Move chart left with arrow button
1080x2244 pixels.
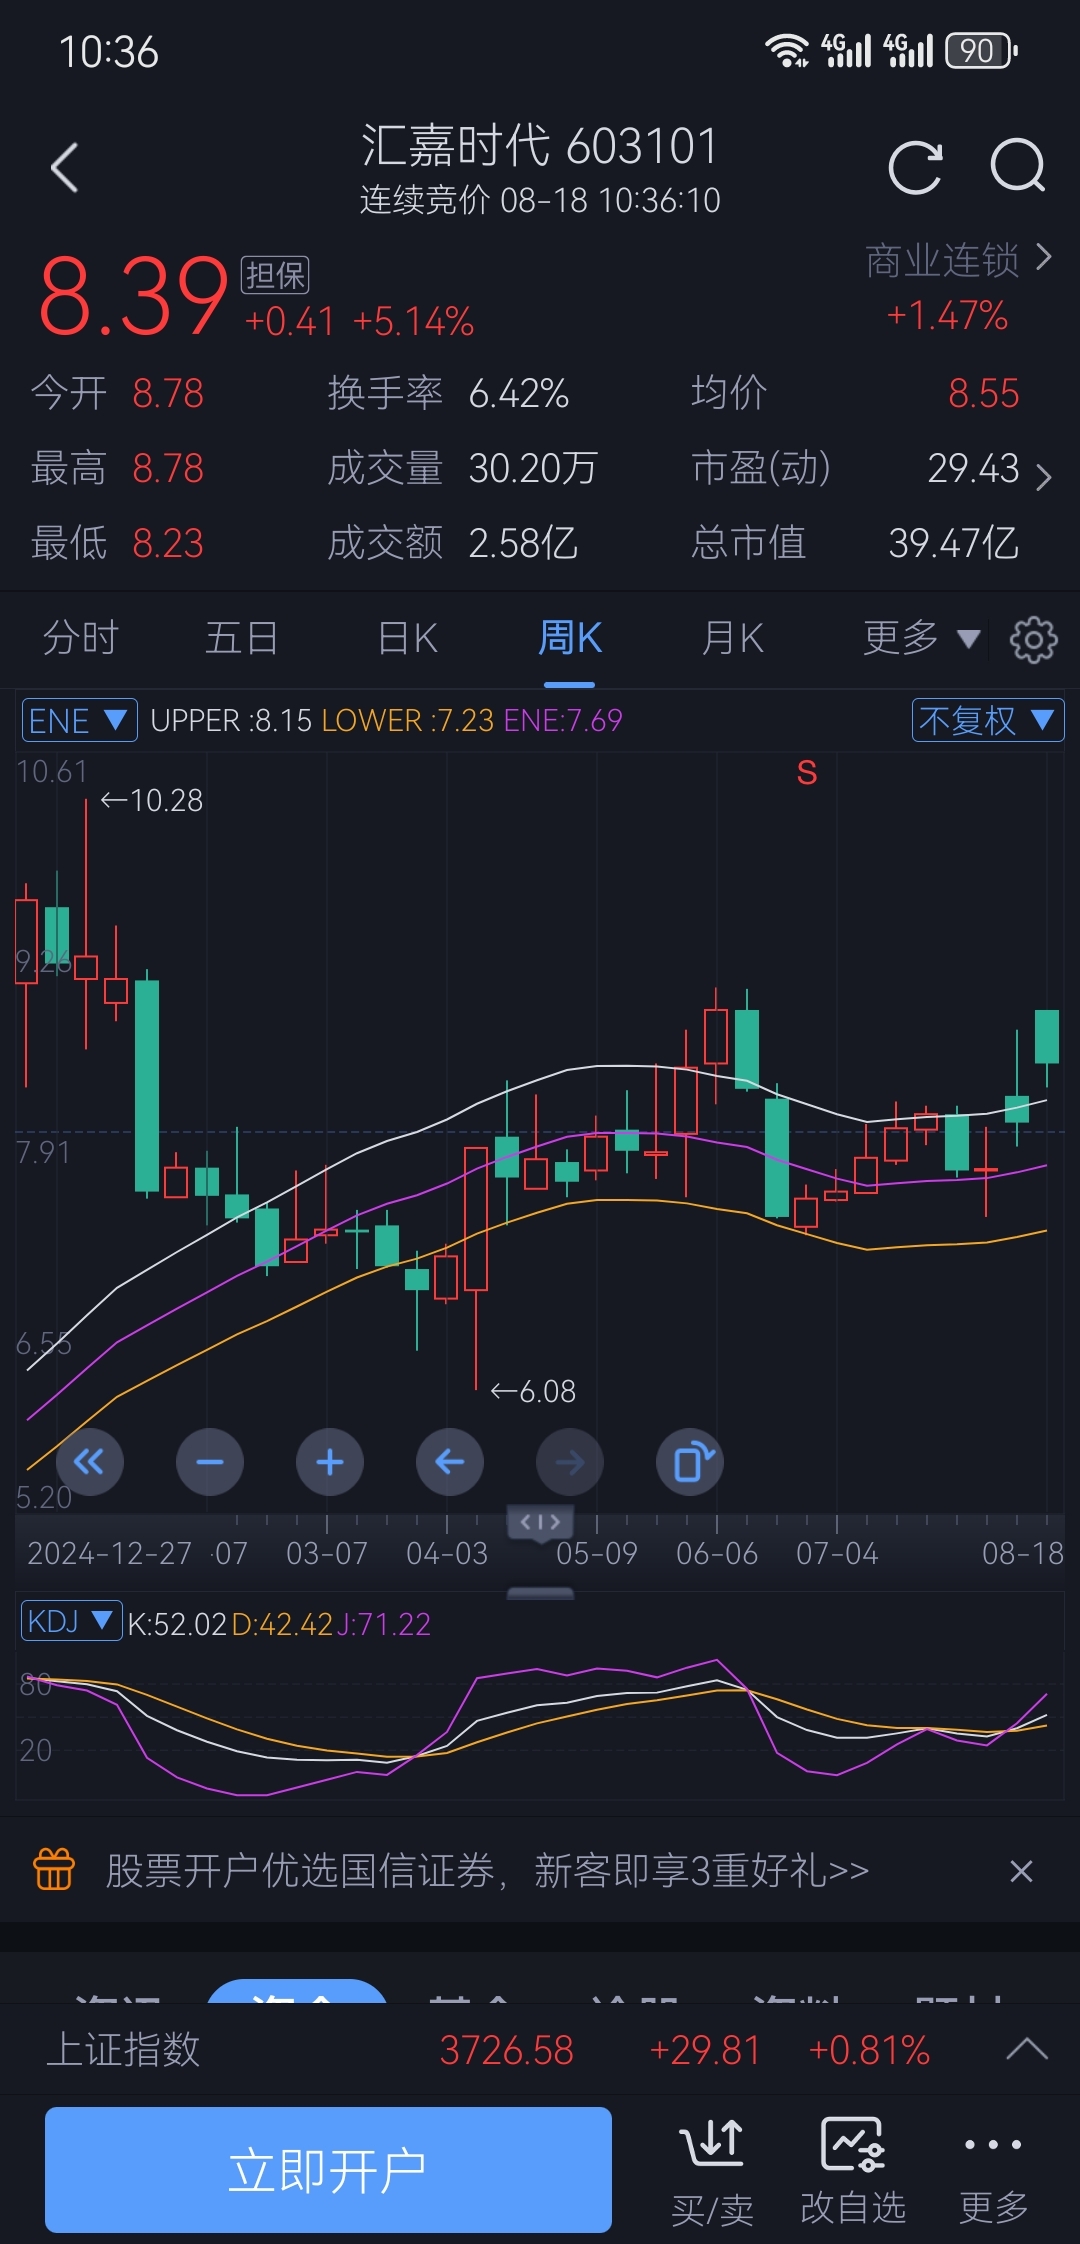pos(450,1462)
